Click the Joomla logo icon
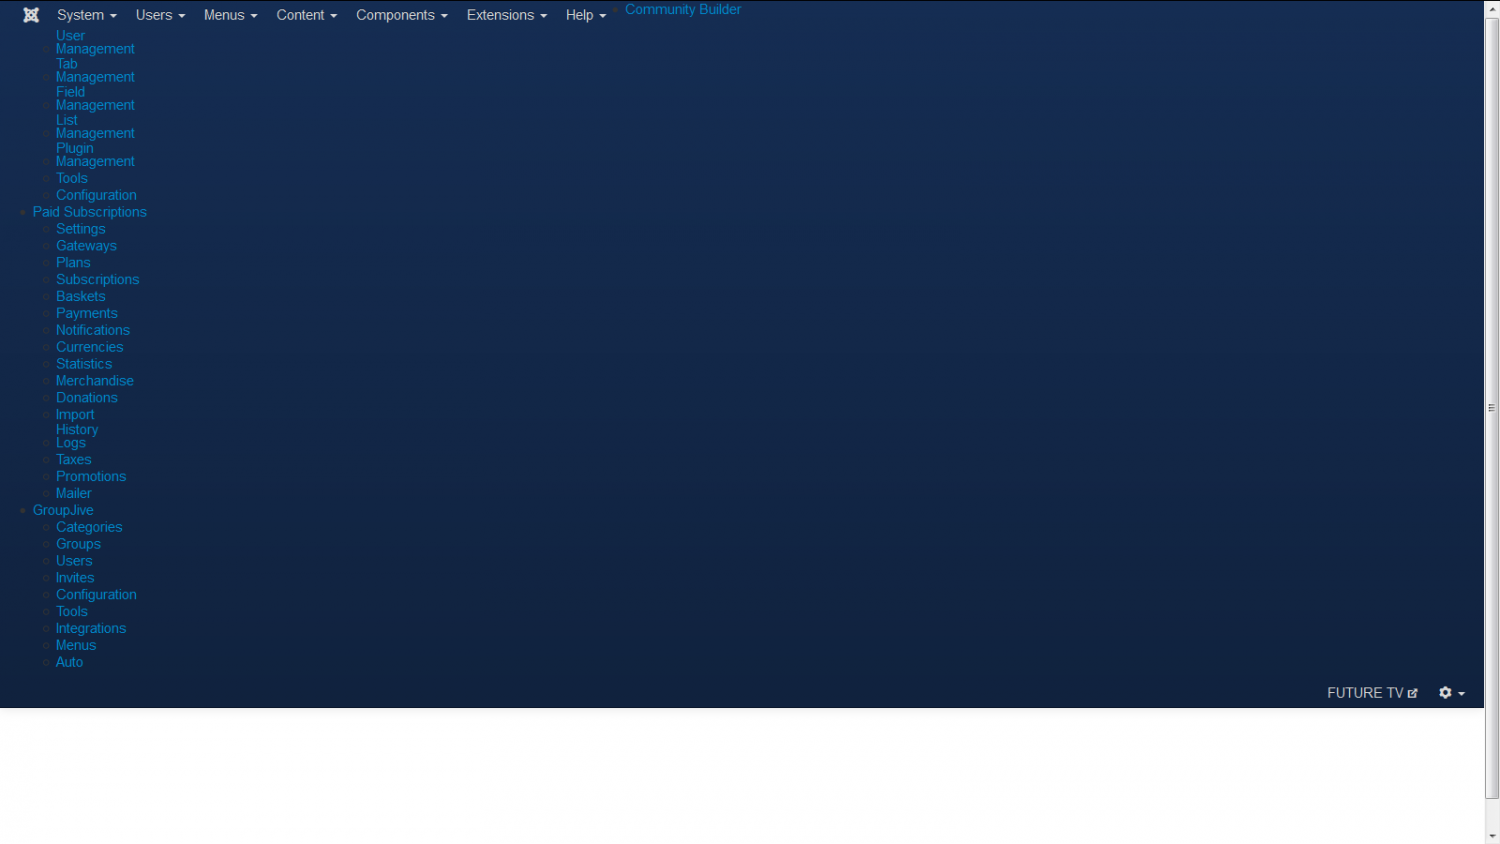Viewport: 1500px width, 844px height. (x=31, y=15)
